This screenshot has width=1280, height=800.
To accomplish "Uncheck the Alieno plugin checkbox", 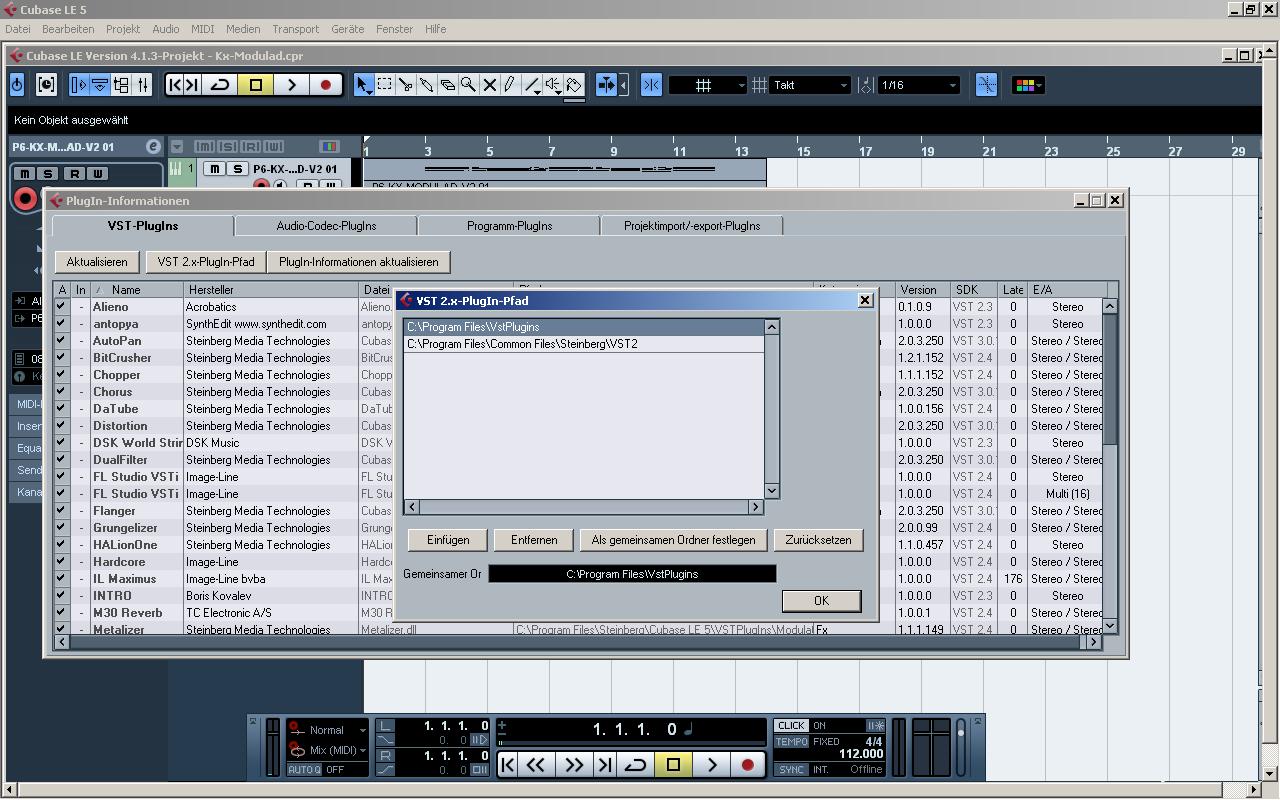I will click(x=62, y=307).
